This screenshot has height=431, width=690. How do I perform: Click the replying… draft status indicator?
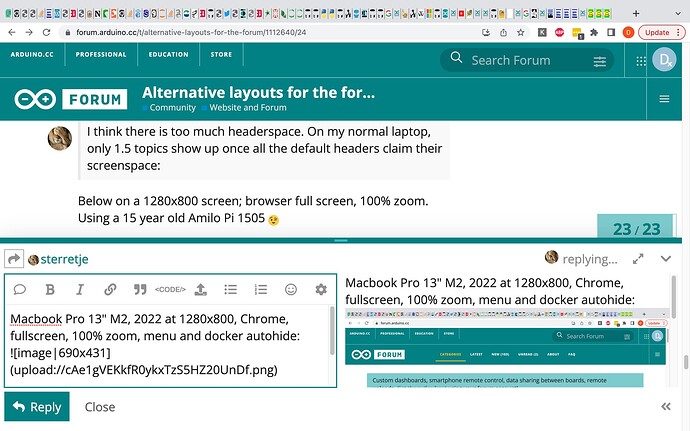click(589, 259)
